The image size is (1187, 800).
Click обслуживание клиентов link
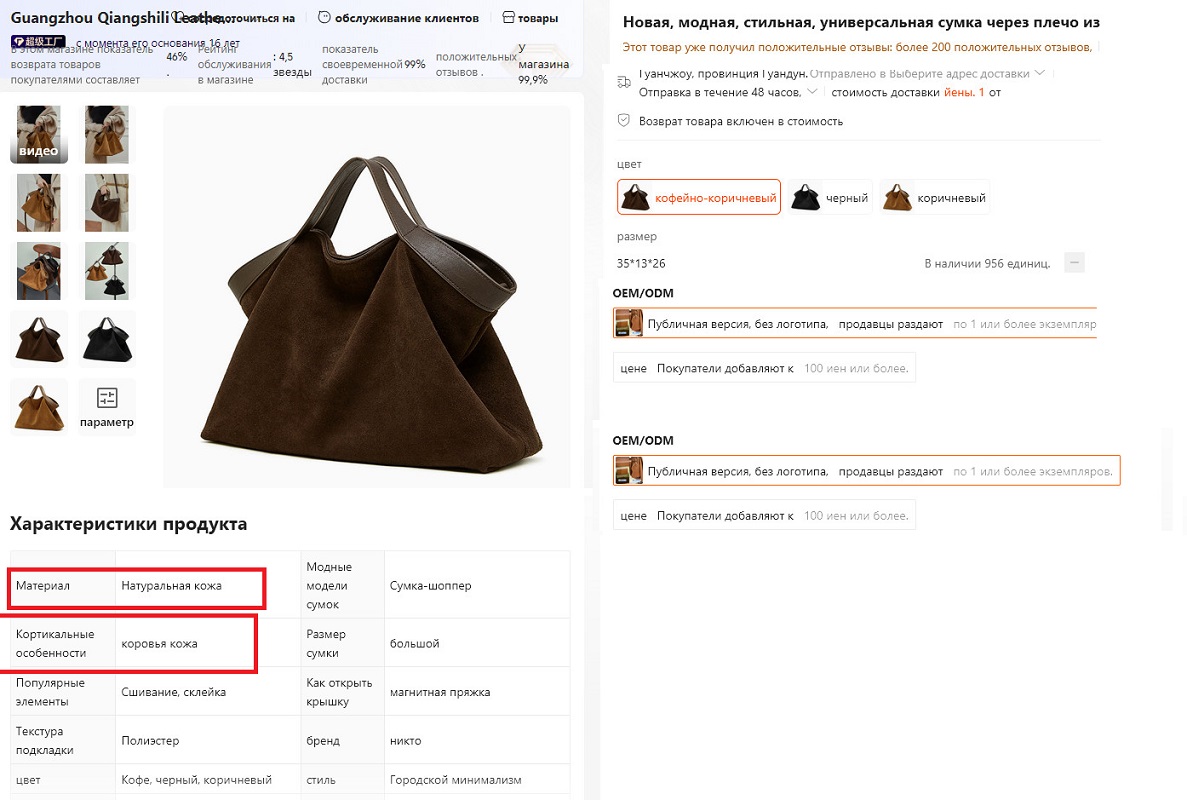click(407, 17)
